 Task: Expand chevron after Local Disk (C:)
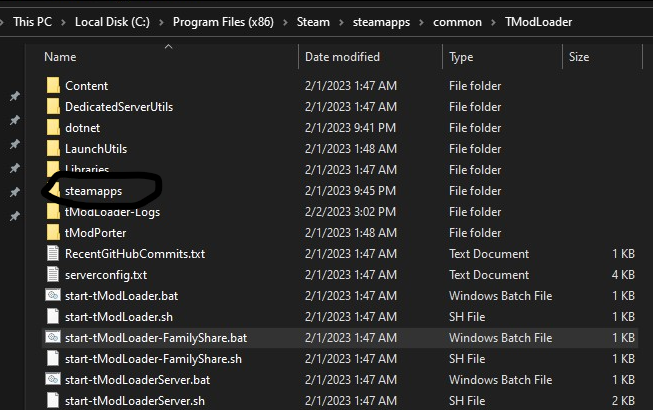pos(161,22)
